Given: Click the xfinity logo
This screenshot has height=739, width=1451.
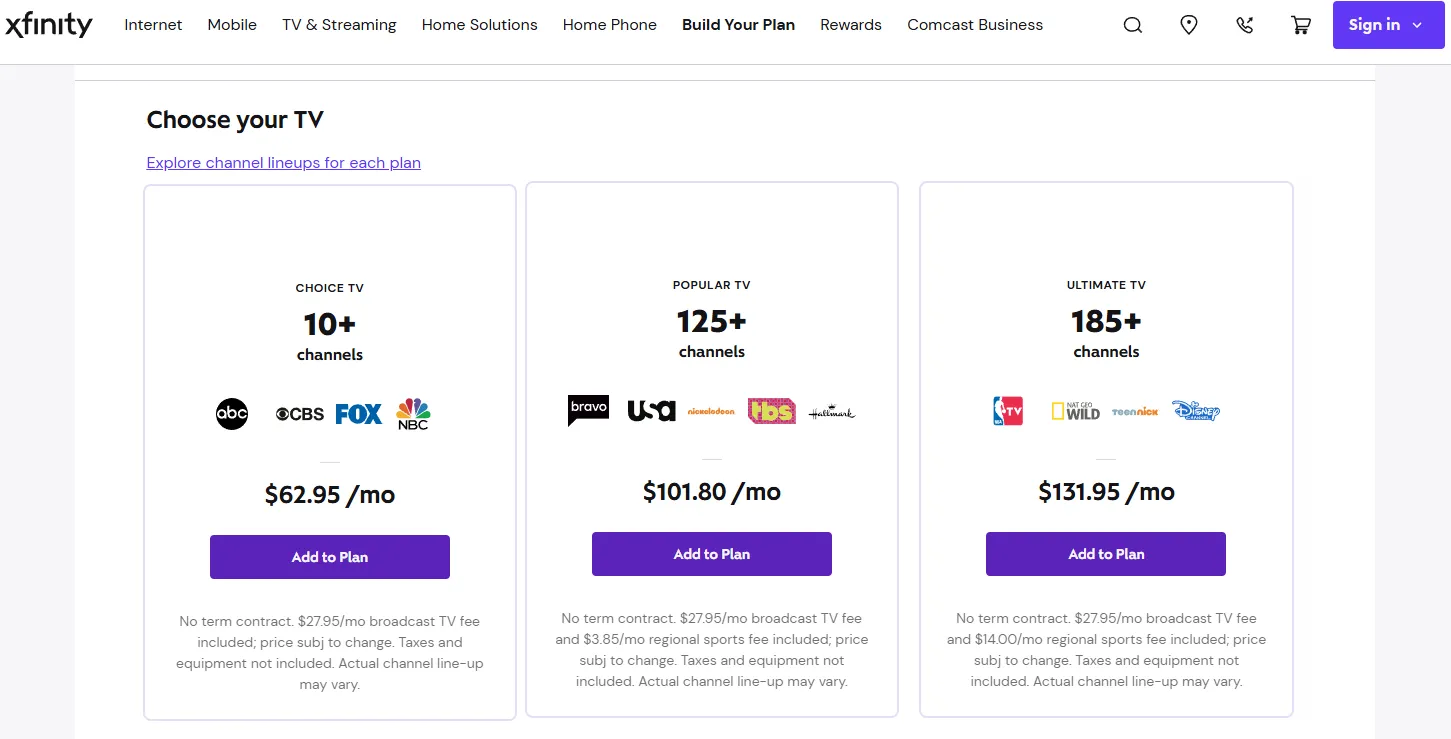Looking at the screenshot, I should tap(49, 24).
